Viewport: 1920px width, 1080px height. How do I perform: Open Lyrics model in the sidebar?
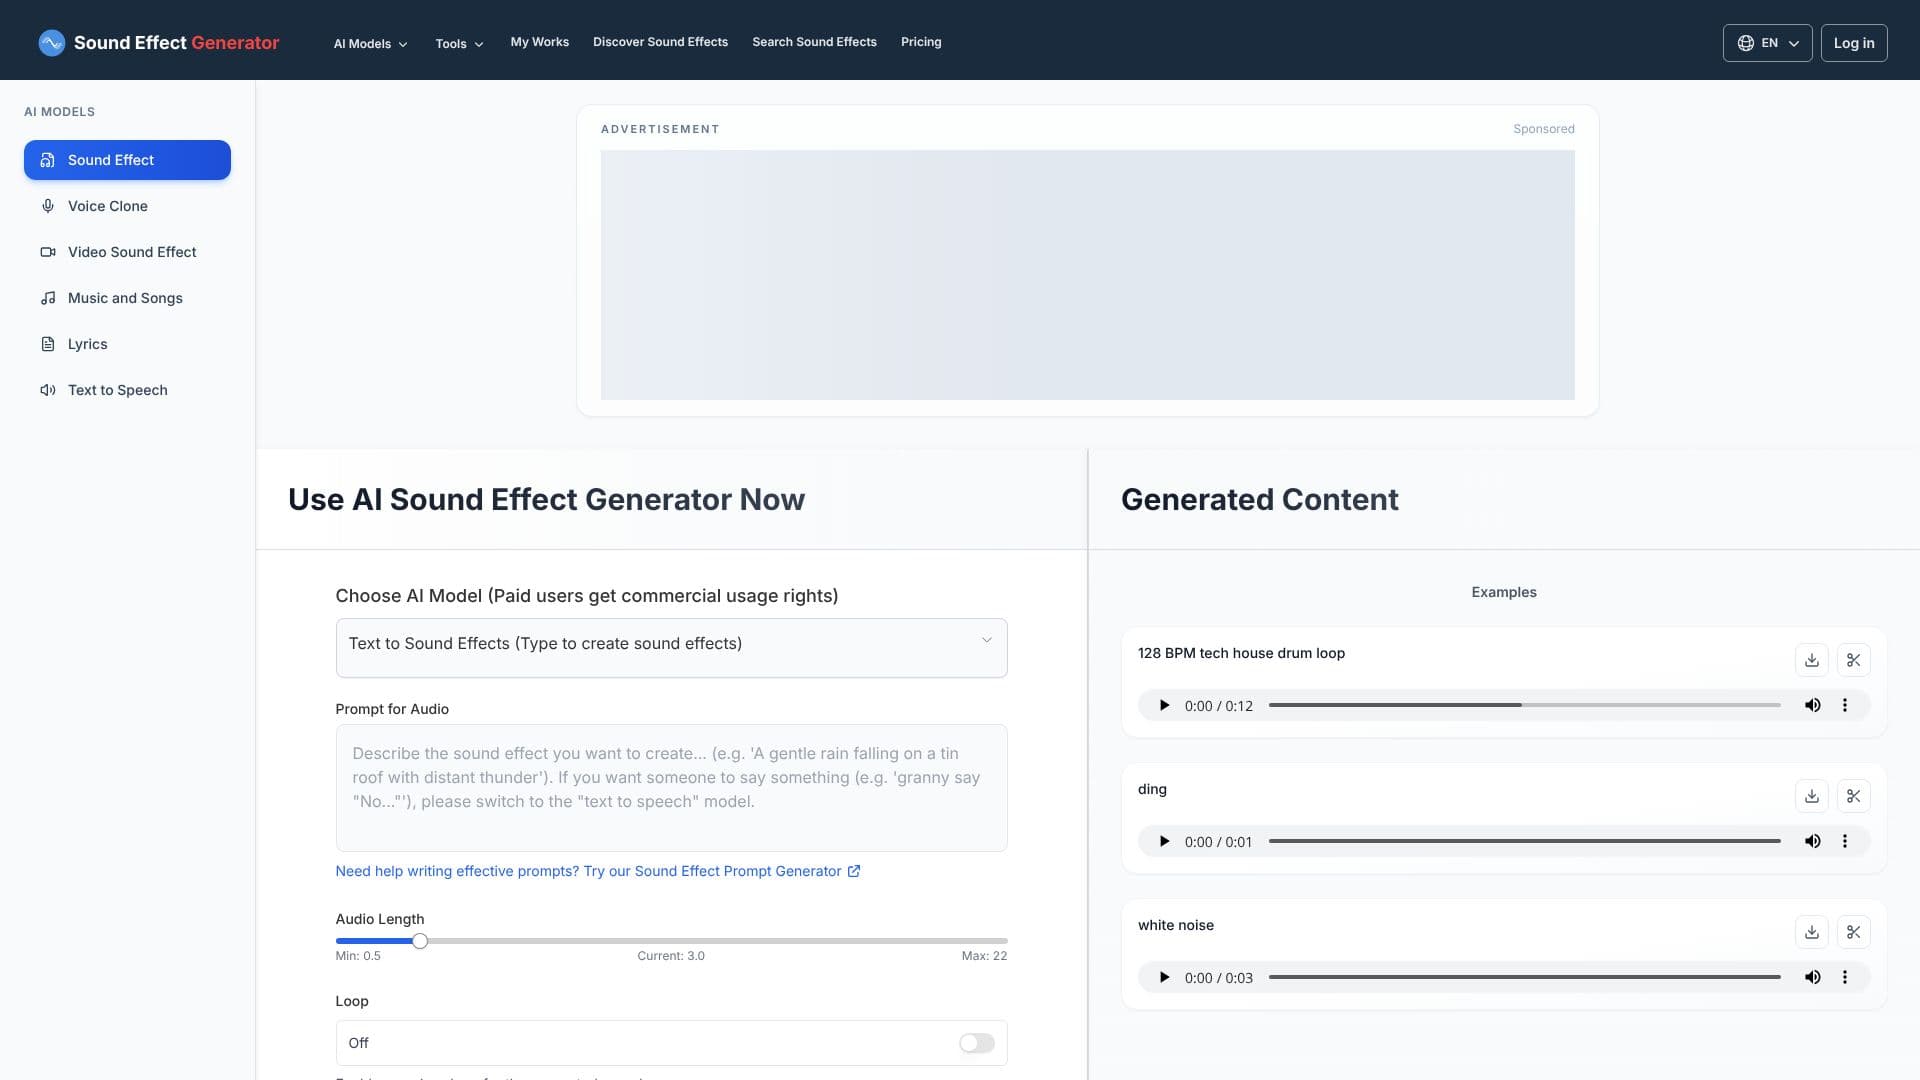click(127, 344)
